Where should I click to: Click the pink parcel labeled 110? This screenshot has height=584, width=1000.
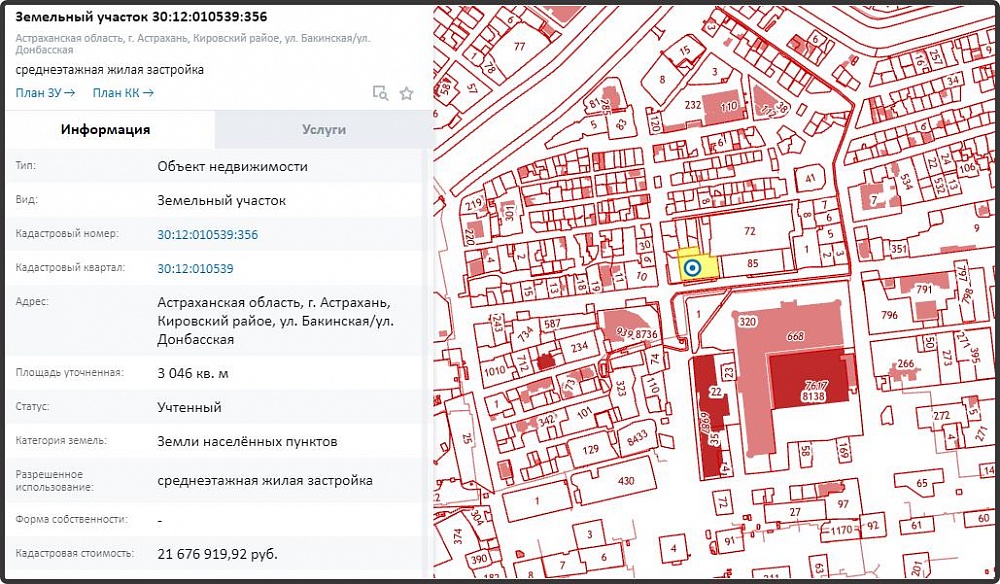click(727, 107)
